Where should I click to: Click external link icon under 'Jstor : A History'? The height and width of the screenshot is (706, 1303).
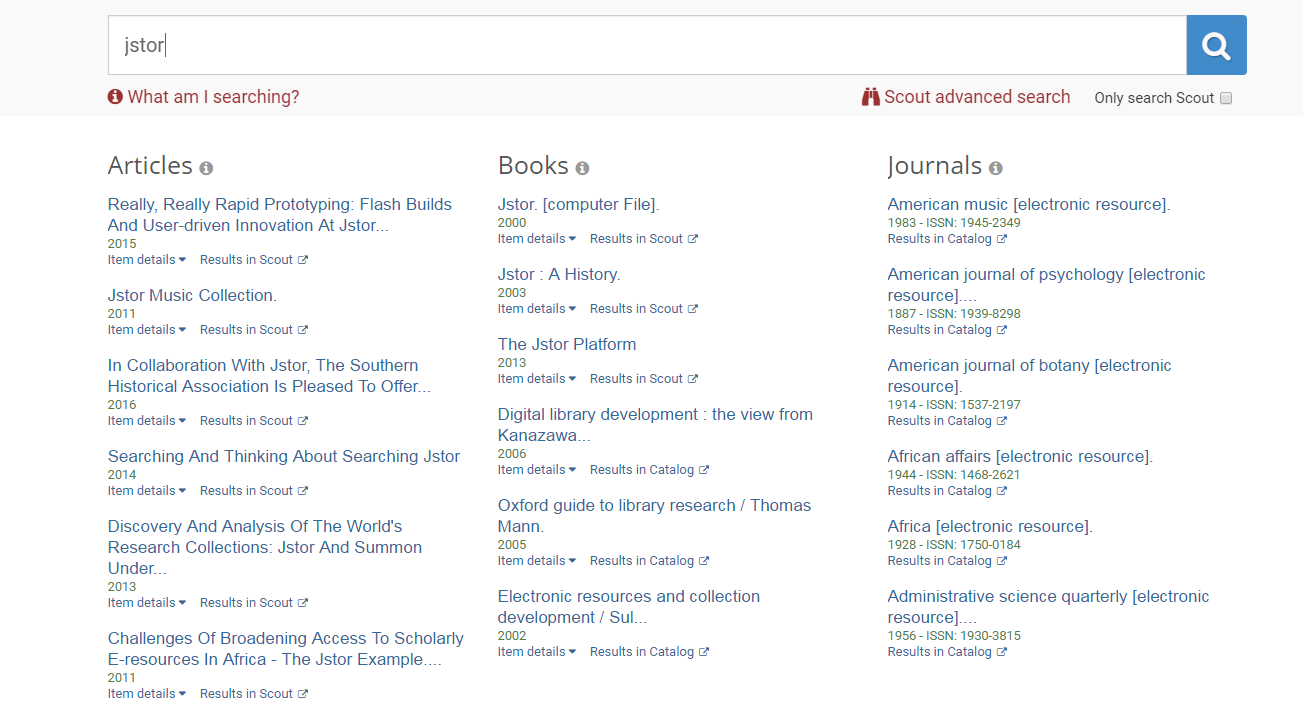(x=693, y=309)
